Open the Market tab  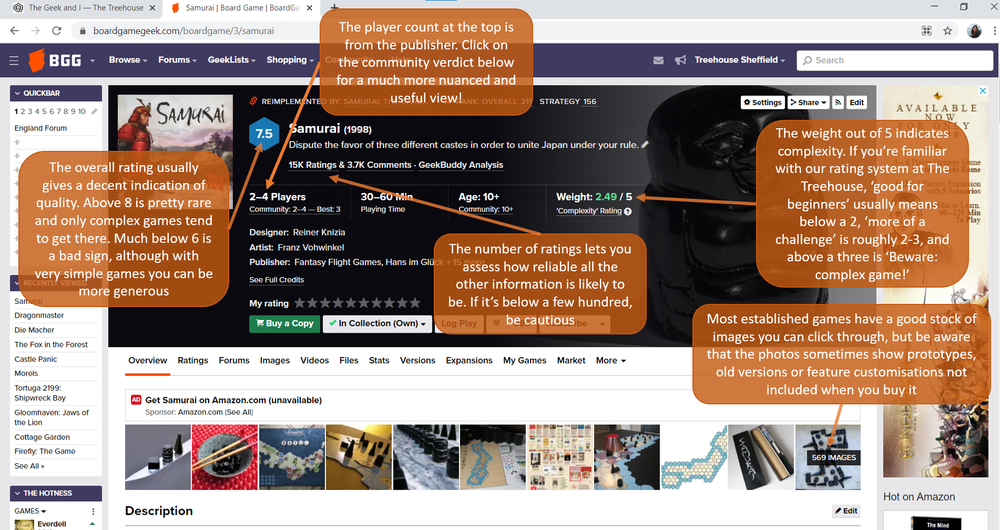[571, 360]
